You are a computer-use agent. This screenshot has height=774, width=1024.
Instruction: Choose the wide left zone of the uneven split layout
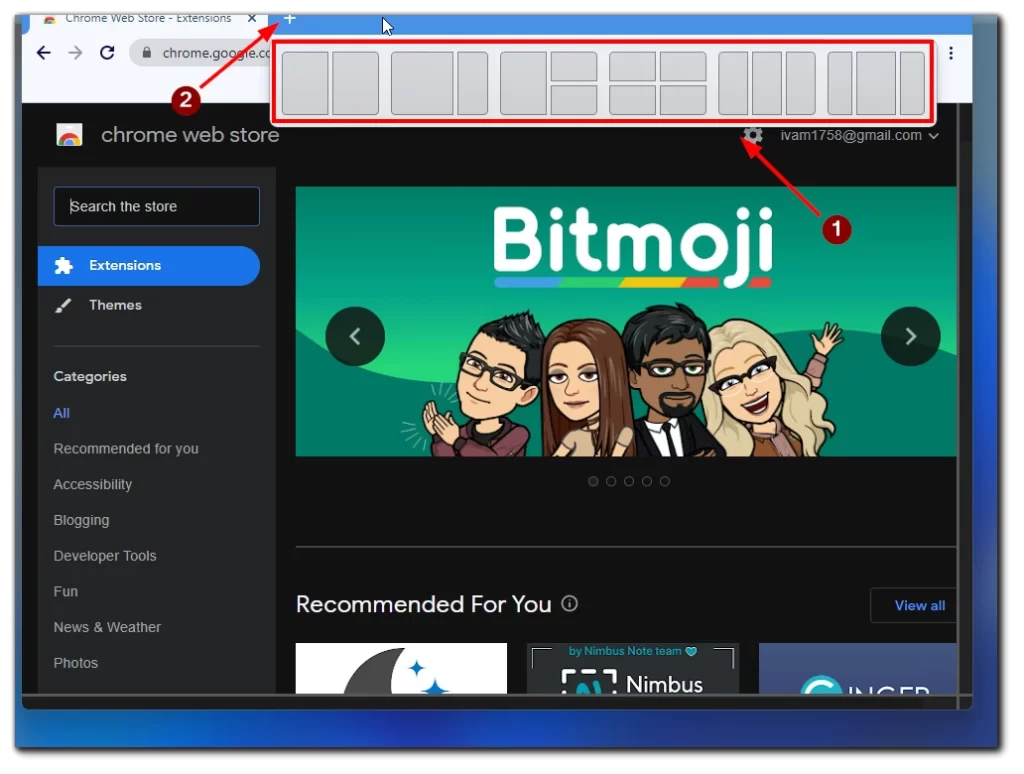(422, 83)
